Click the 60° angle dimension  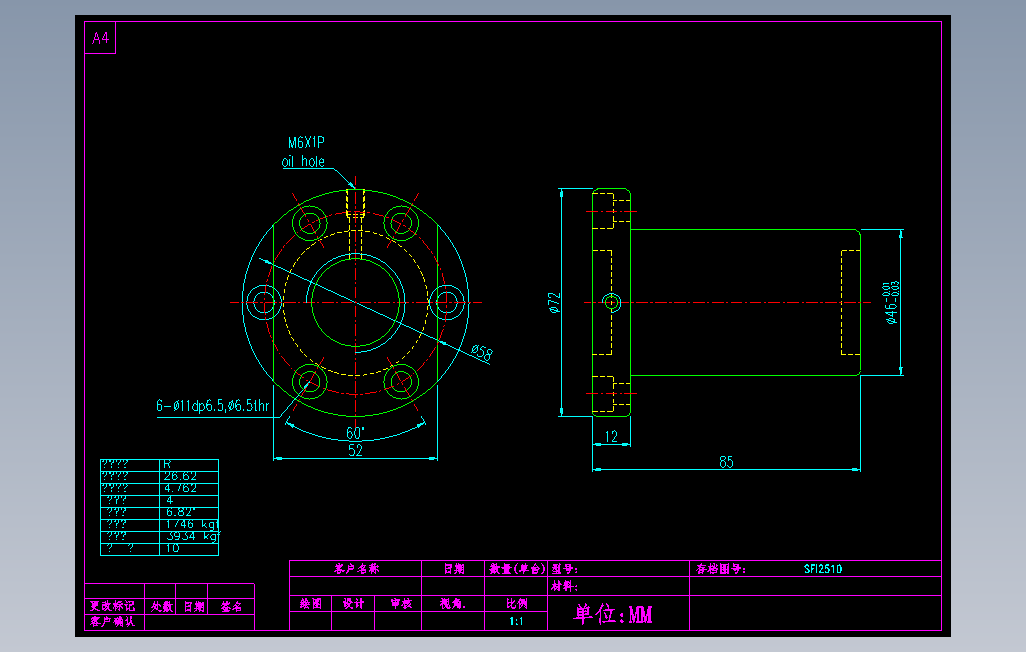click(x=355, y=433)
